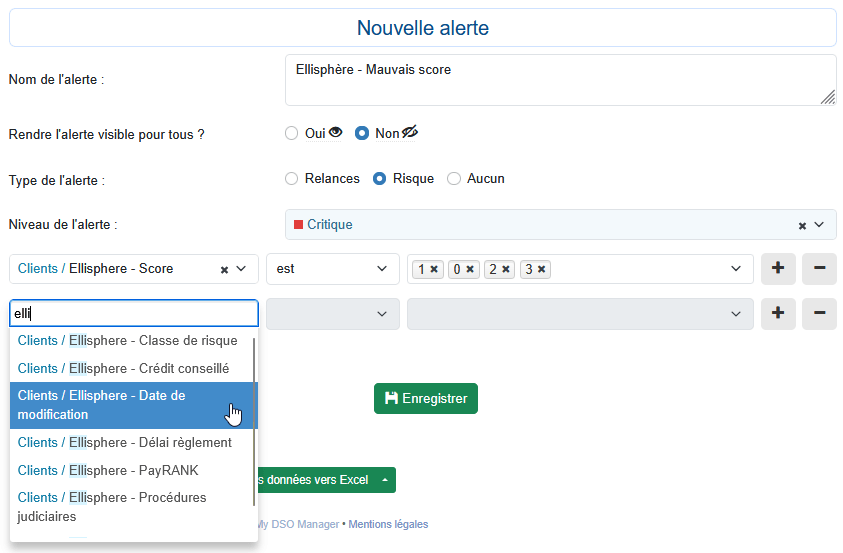Clear the Ellisphere - Score field selection
Viewport: 843px width, 553px height.
pos(225,270)
